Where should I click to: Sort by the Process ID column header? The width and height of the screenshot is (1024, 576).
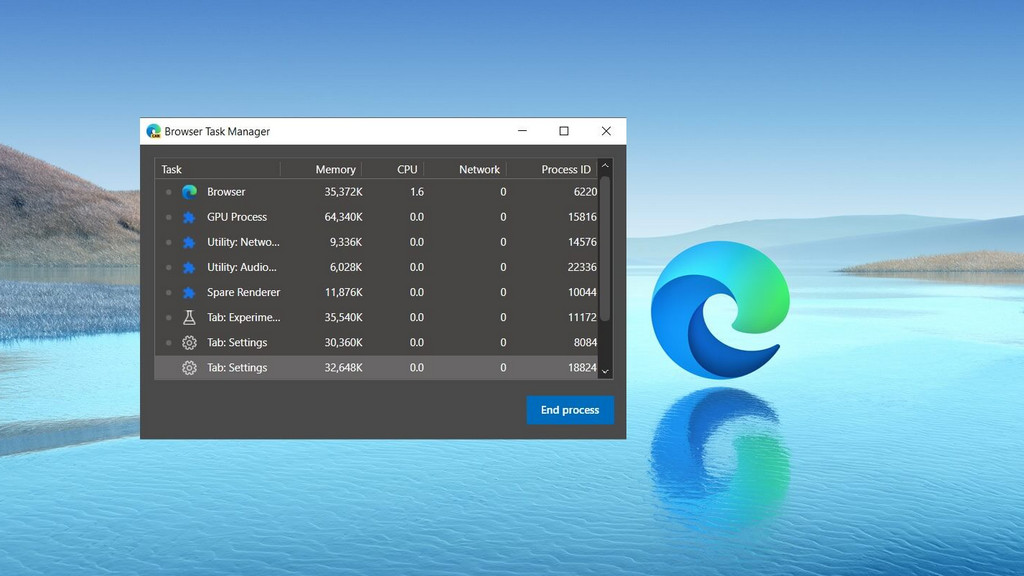point(552,169)
